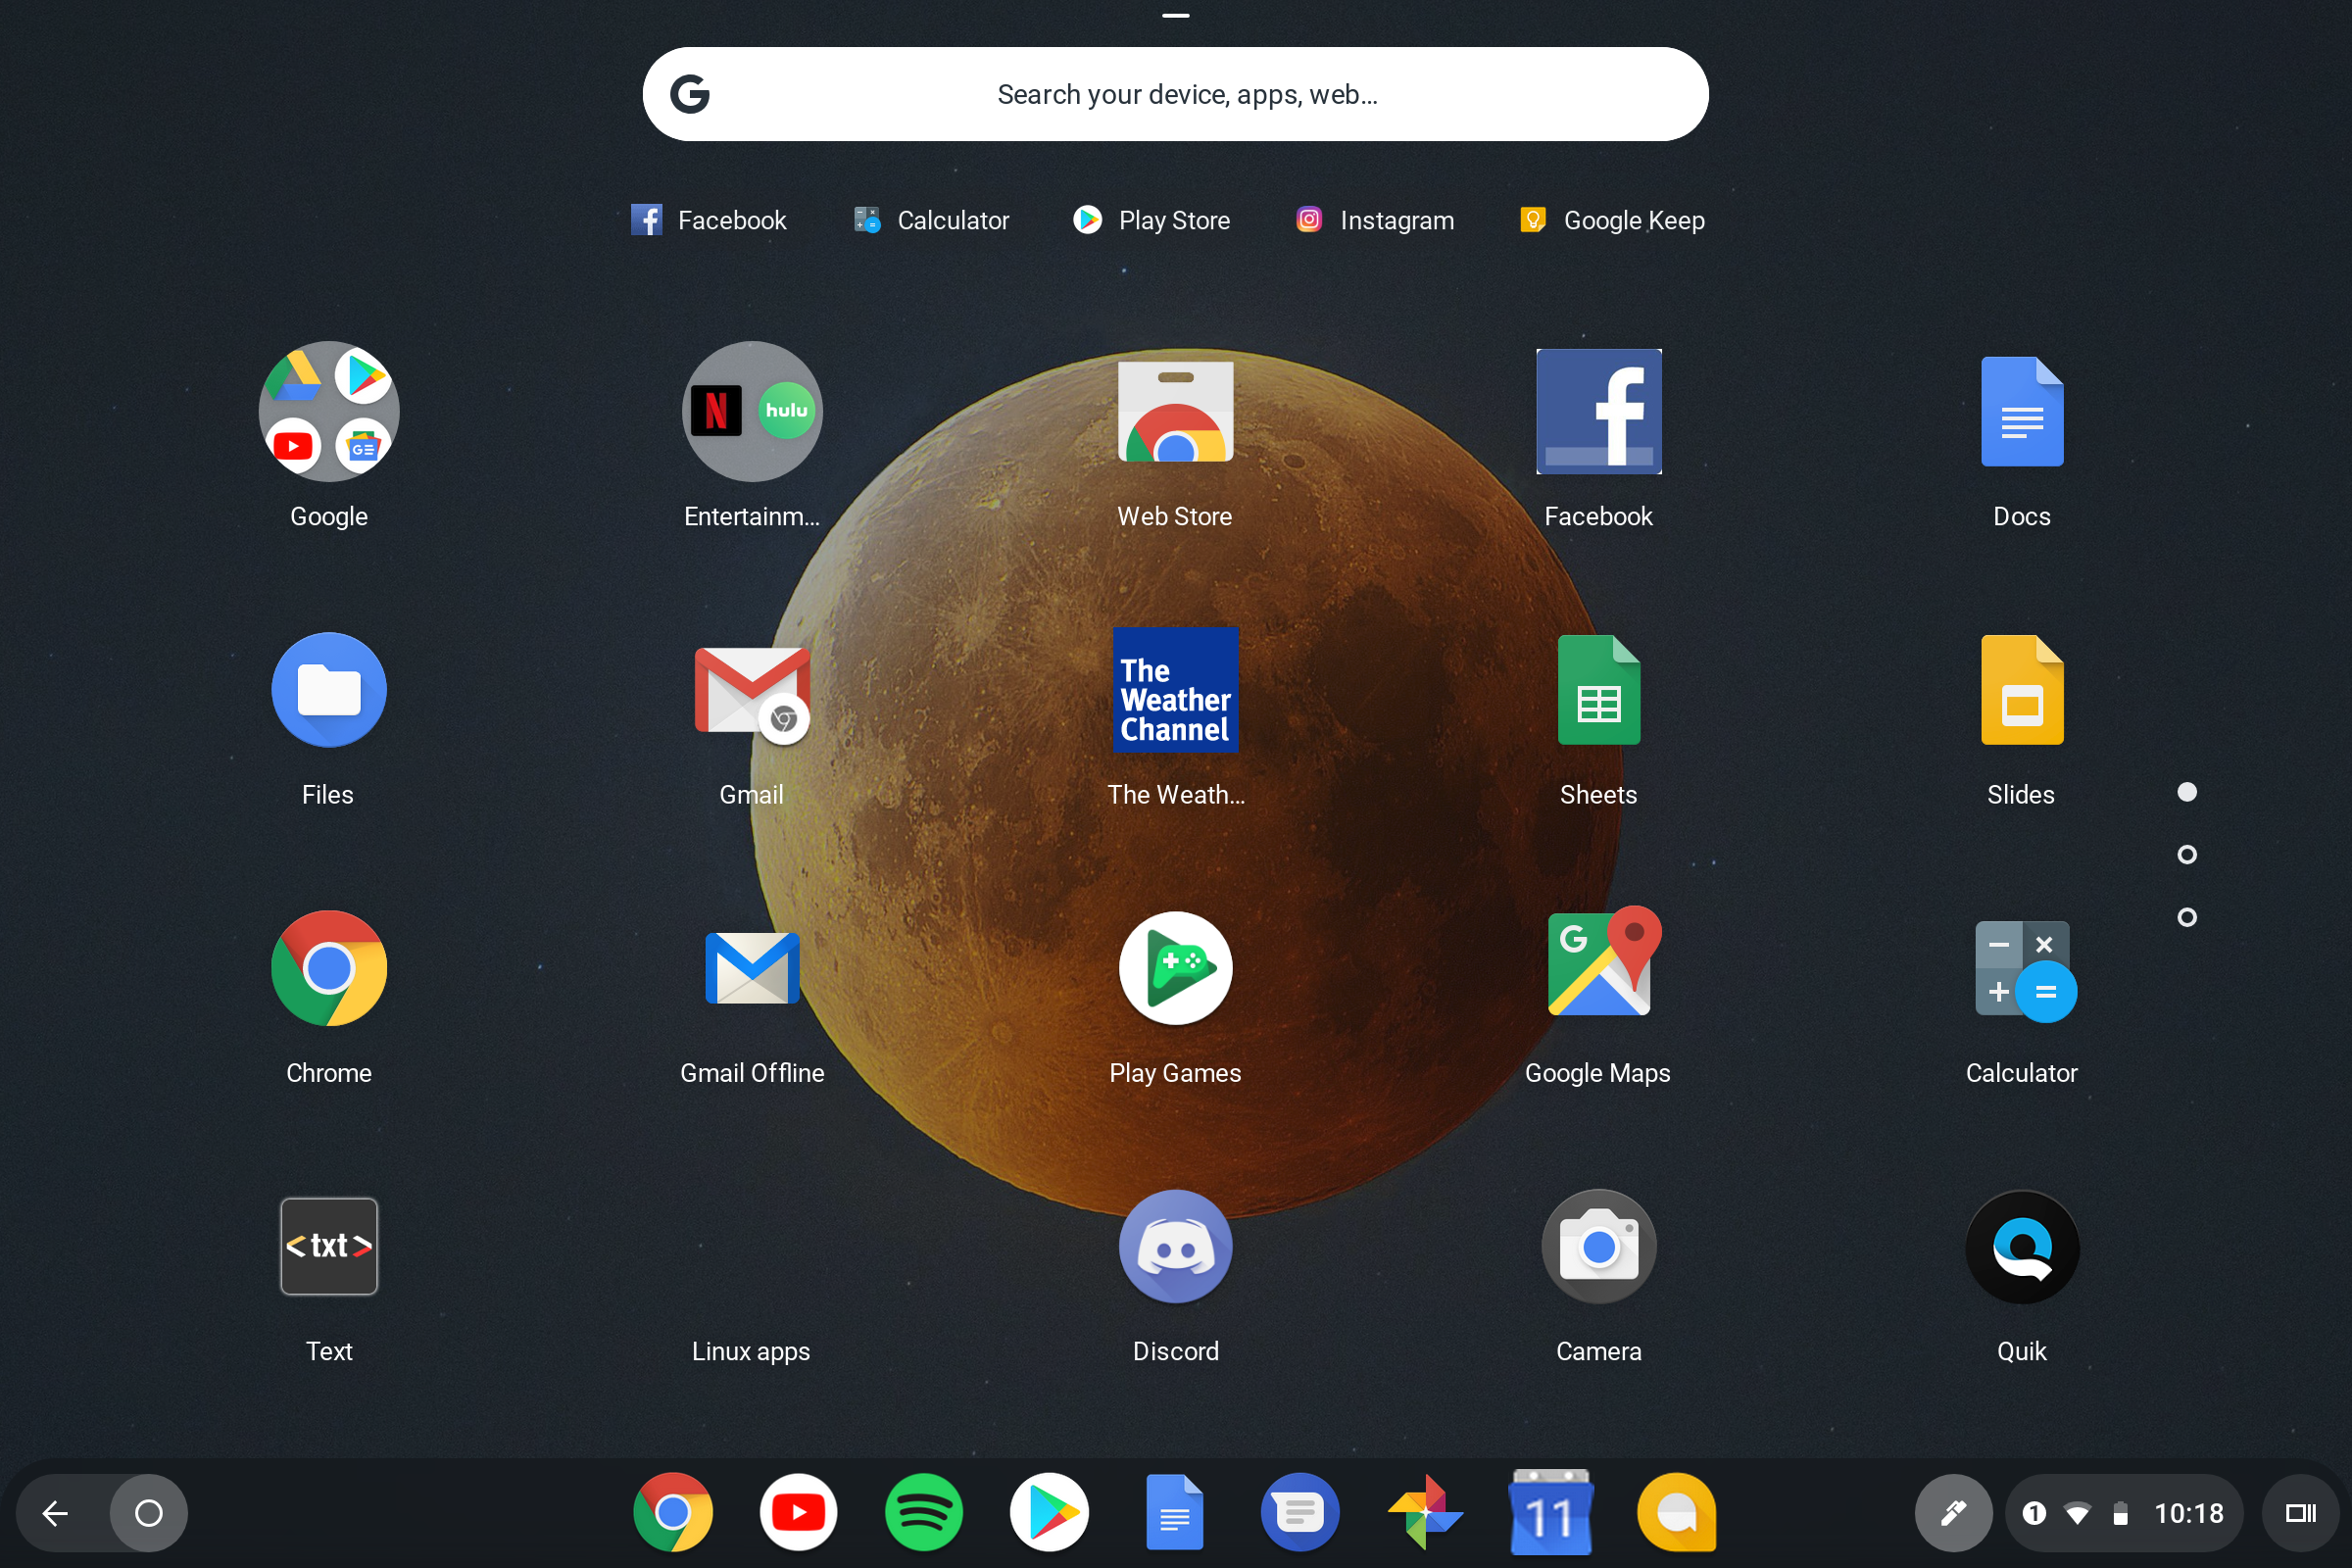The width and height of the screenshot is (2352, 1568).
Task: Open the Chrome Web Store
Action: pyautogui.click(x=1175, y=411)
